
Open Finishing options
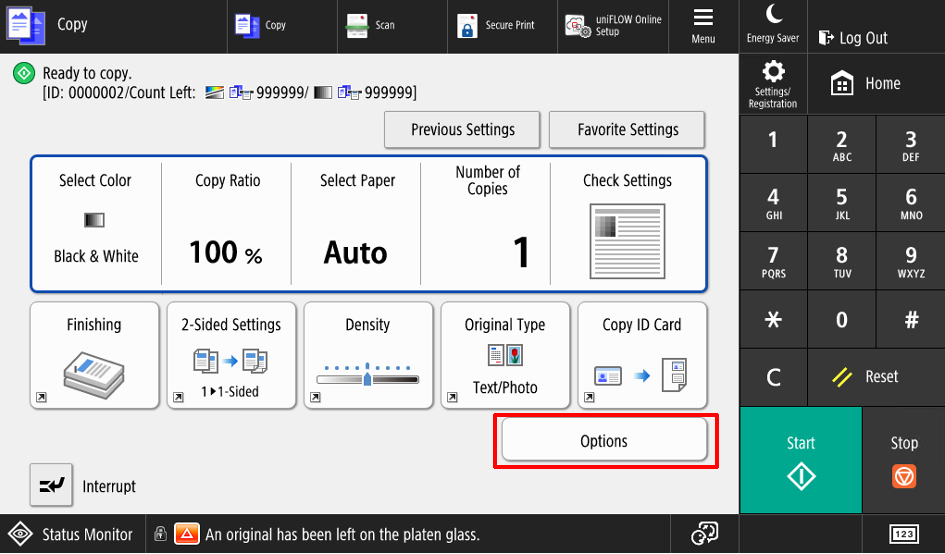(x=95, y=356)
